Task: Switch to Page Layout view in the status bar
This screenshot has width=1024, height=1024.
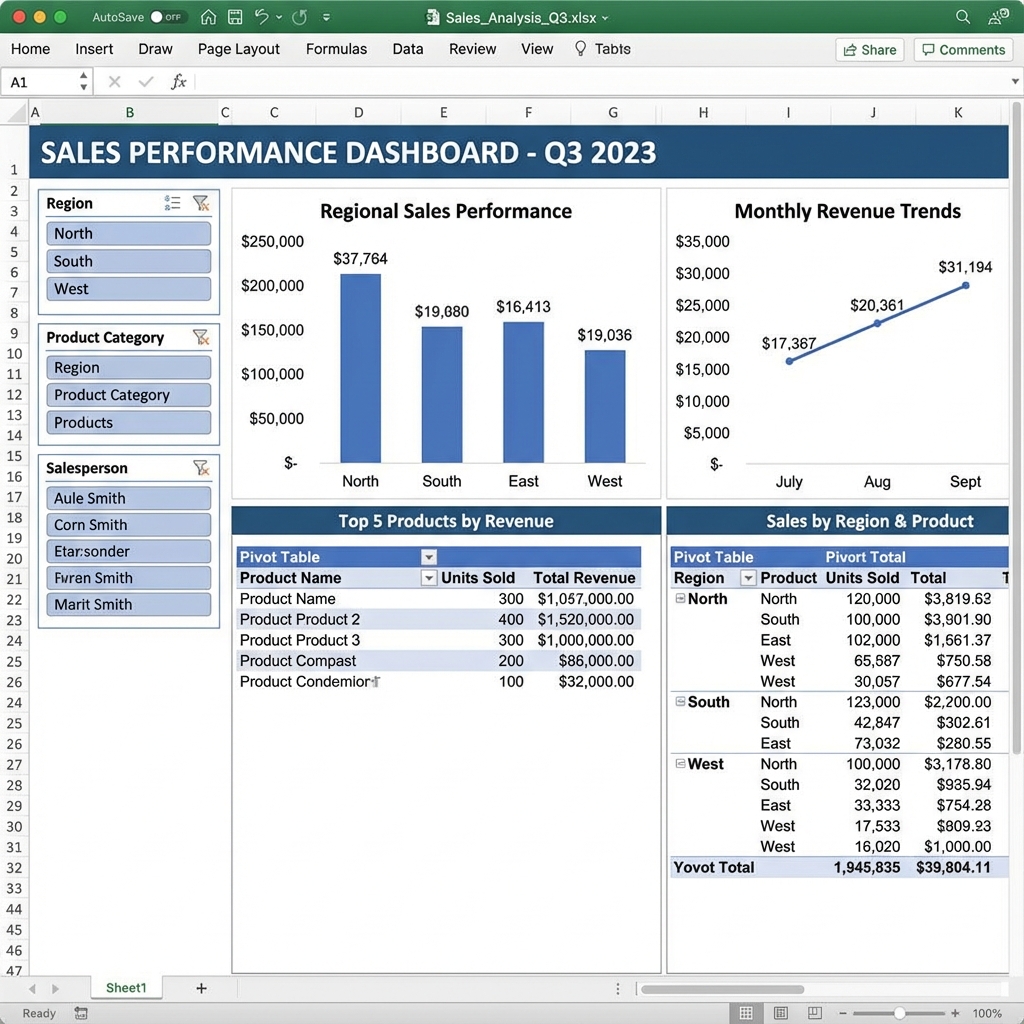Action: point(781,1013)
